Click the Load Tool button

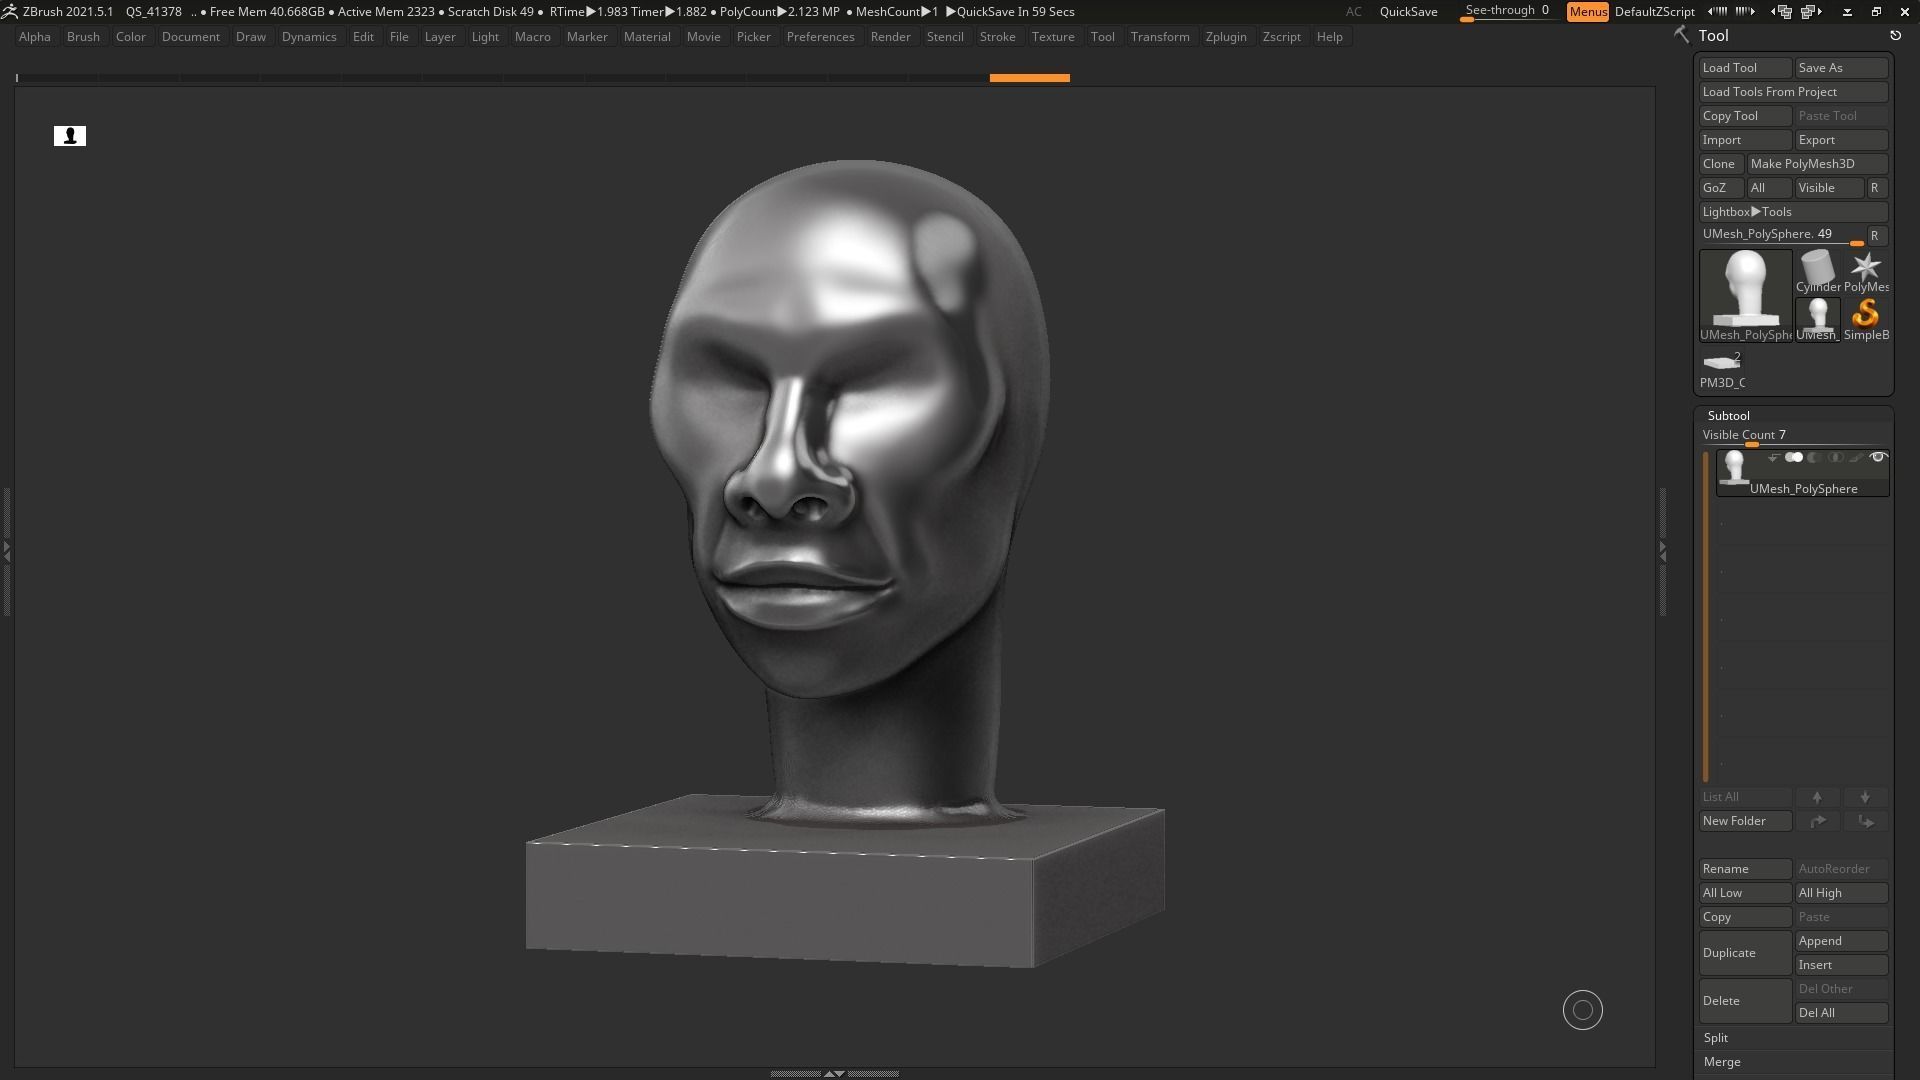1745,68
